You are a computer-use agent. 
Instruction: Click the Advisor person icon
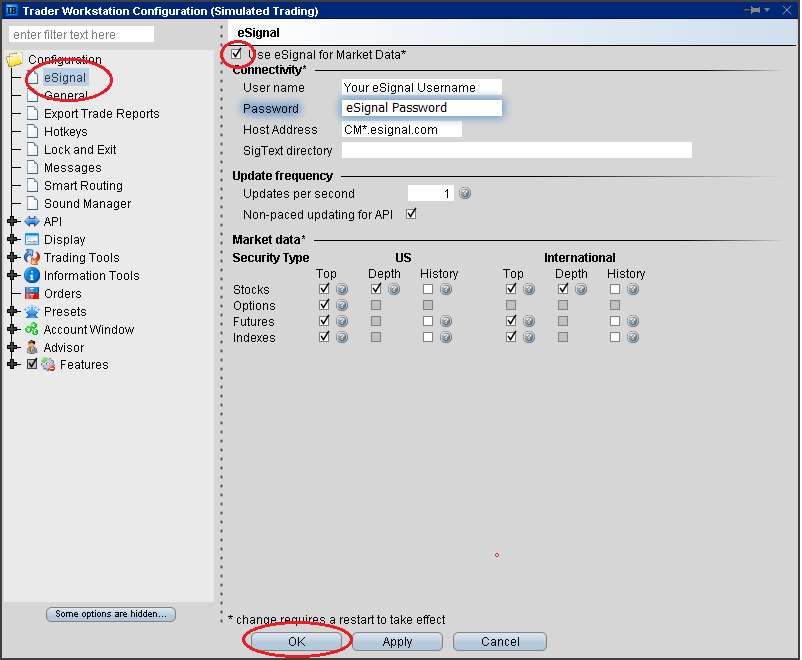pyautogui.click(x=32, y=347)
